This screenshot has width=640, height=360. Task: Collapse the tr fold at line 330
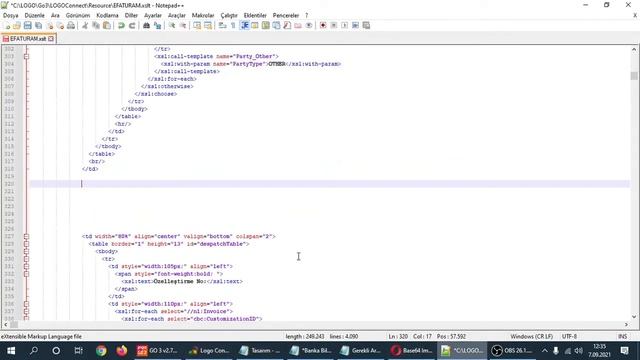[x=27, y=259]
